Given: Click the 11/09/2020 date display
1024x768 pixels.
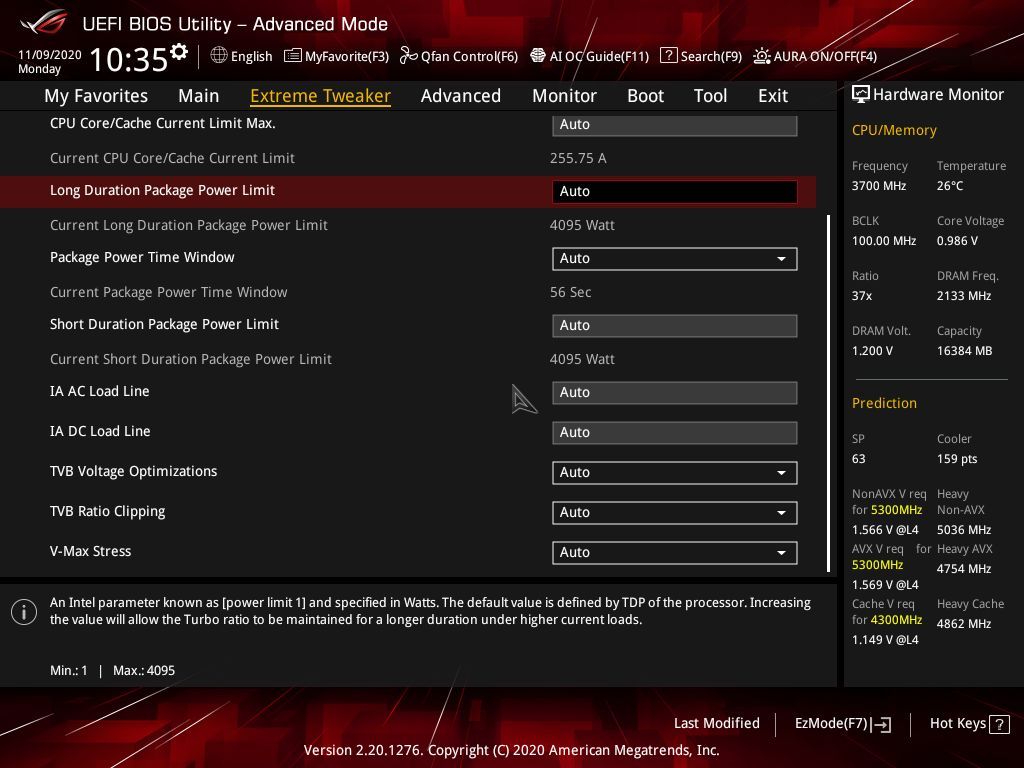Looking at the screenshot, I should click(x=50, y=55).
